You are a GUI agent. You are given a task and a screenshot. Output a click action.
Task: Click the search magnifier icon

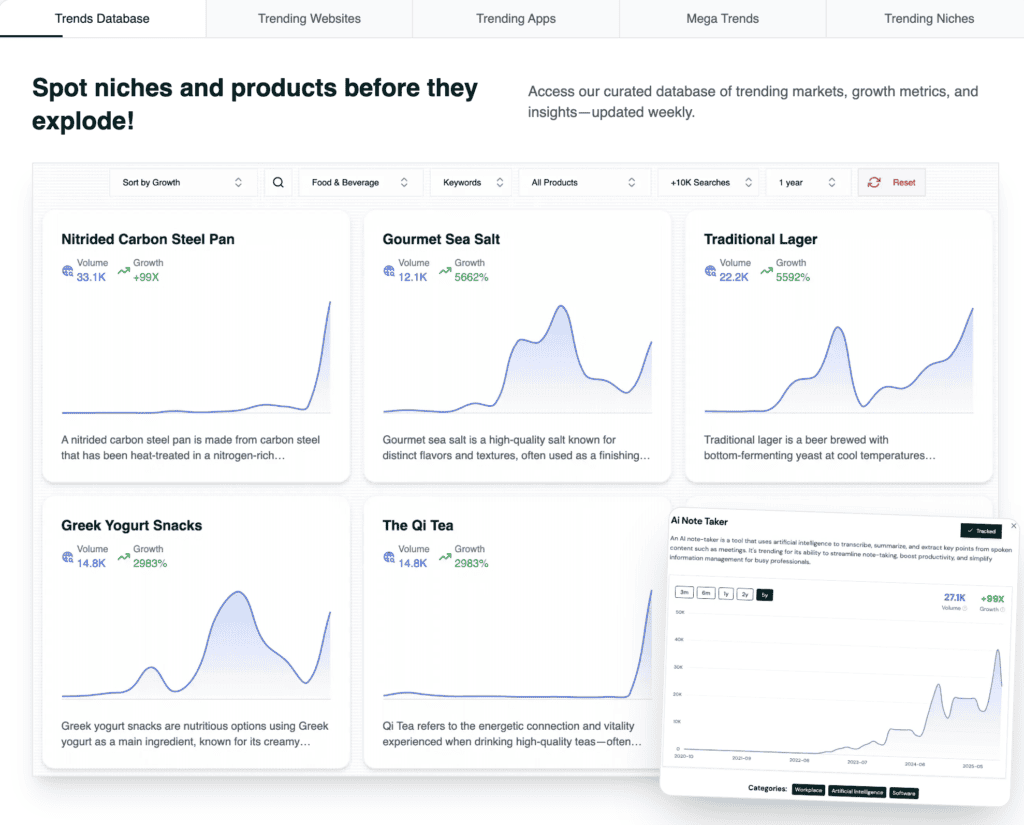[x=278, y=183]
